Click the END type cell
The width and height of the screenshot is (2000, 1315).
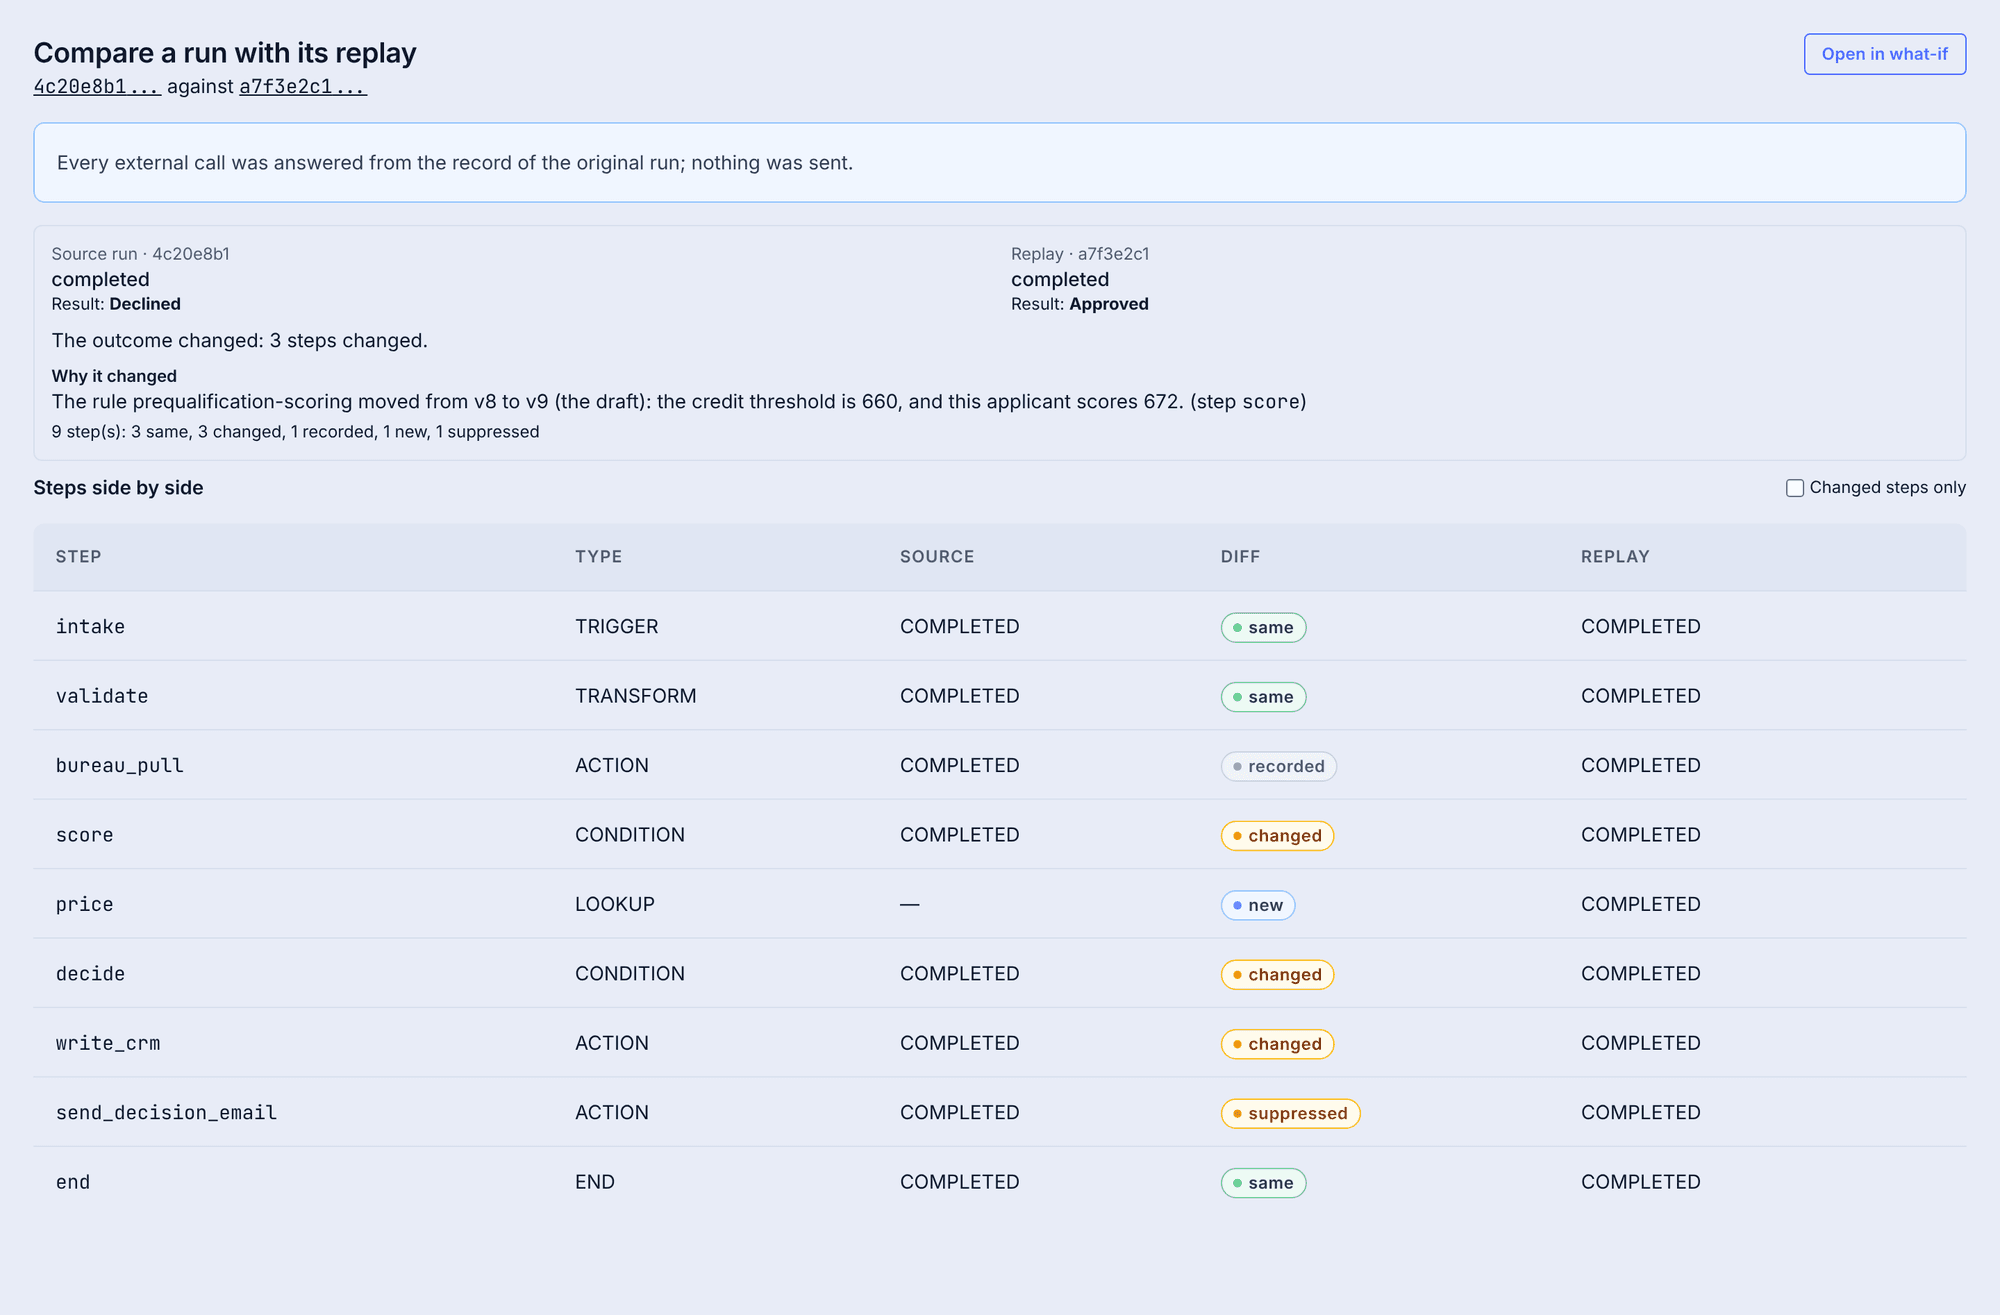point(595,1182)
